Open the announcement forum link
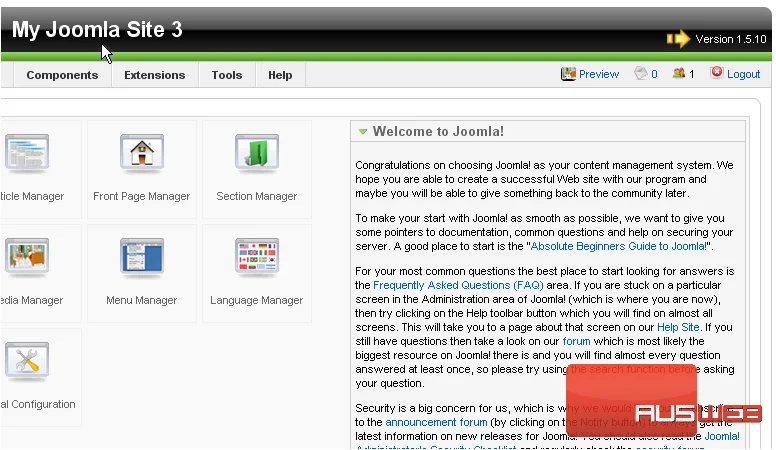 click(x=436, y=422)
